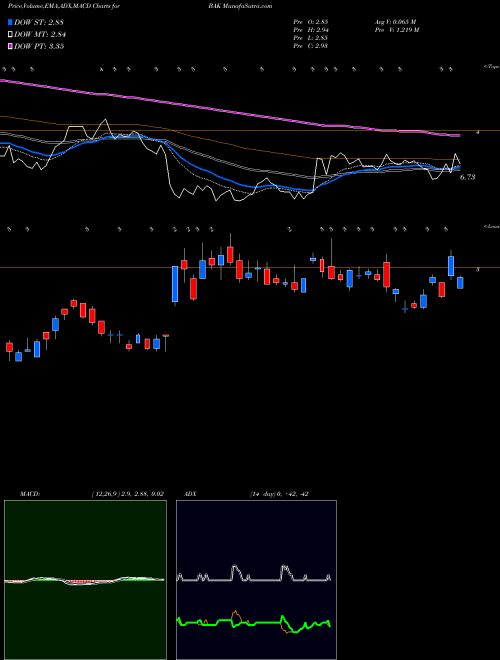500x660 pixels.
Task: Click the 'BAK MunafaSutra.com' header text
Action: pos(240,6)
